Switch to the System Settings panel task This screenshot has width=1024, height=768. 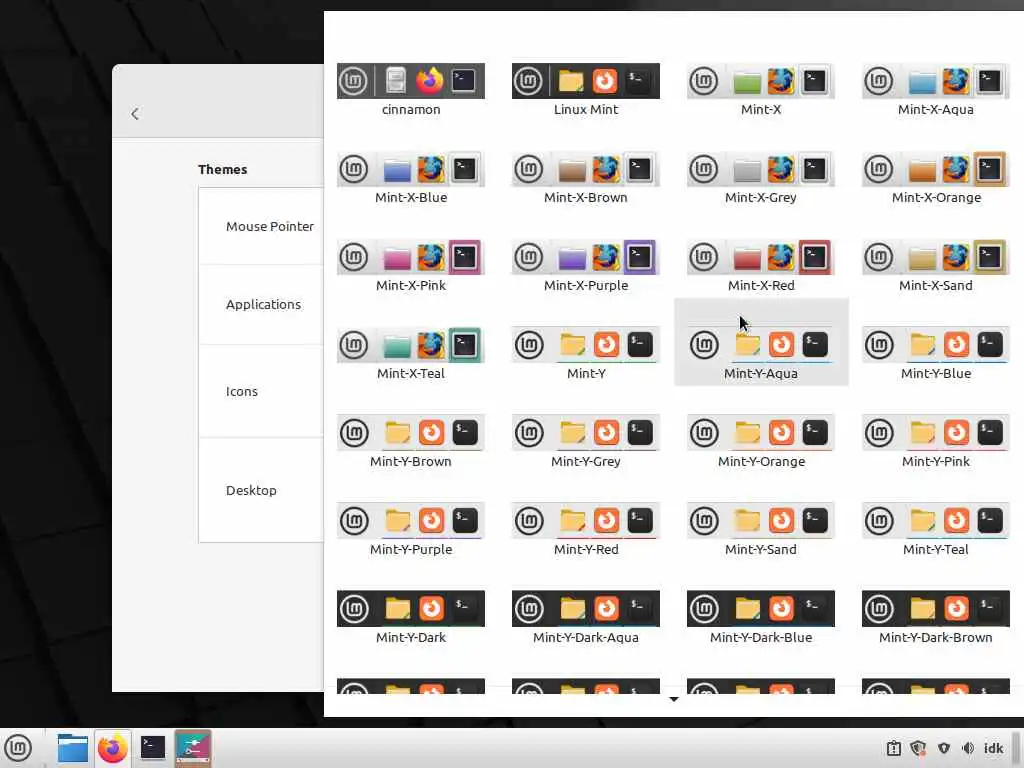[193, 748]
